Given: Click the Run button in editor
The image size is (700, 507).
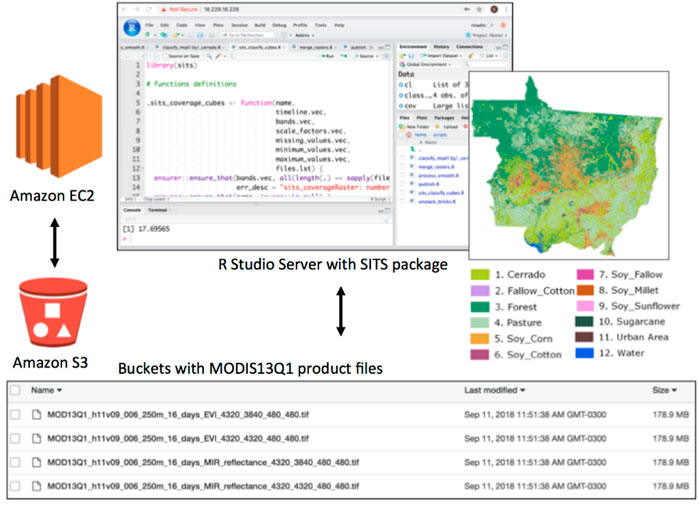Looking at the screenshot, I should click(x=328, y=56).
